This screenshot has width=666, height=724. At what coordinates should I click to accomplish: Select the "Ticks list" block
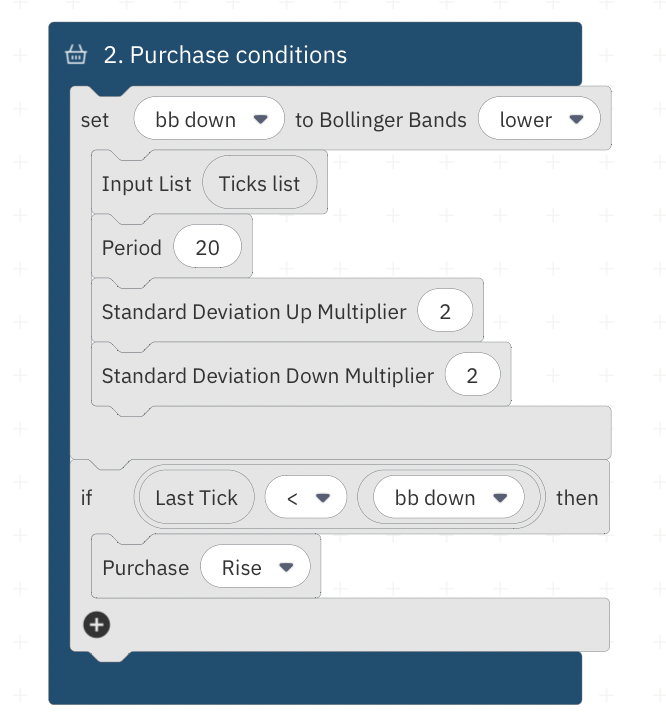click(259, 184)
